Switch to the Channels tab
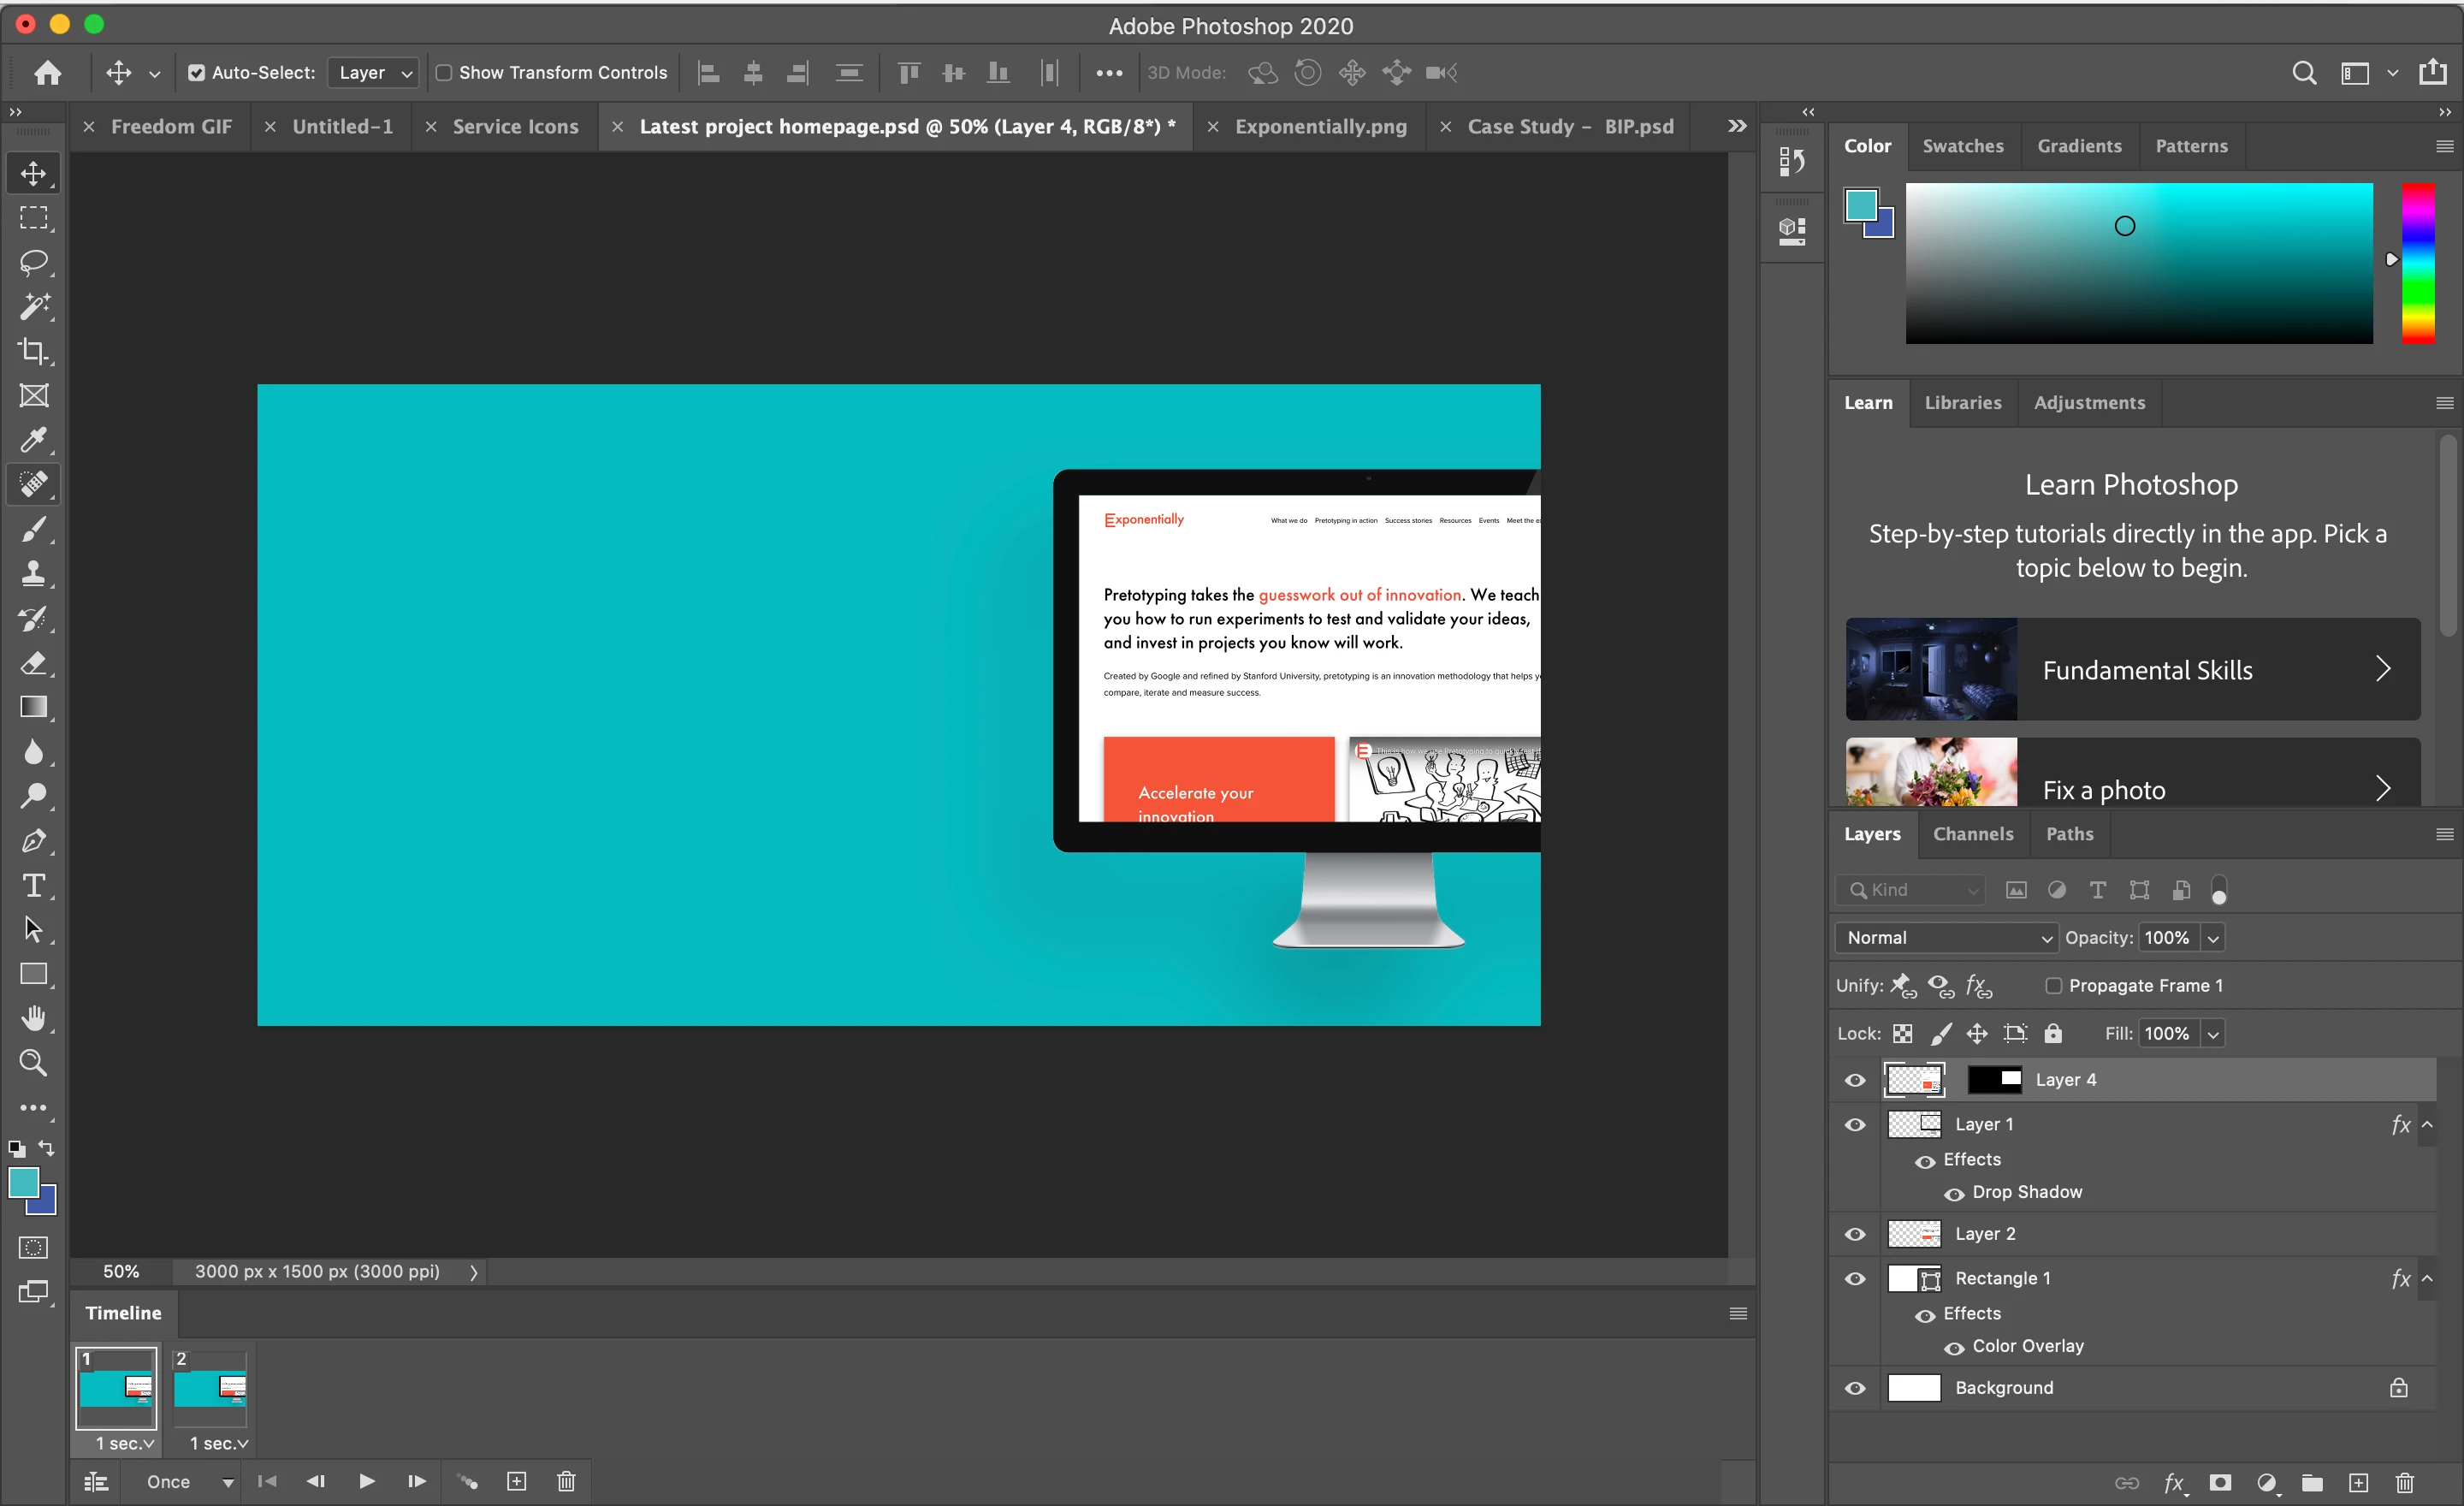This screenshot has width=2464, height=1506. [x=1972, y=834]
